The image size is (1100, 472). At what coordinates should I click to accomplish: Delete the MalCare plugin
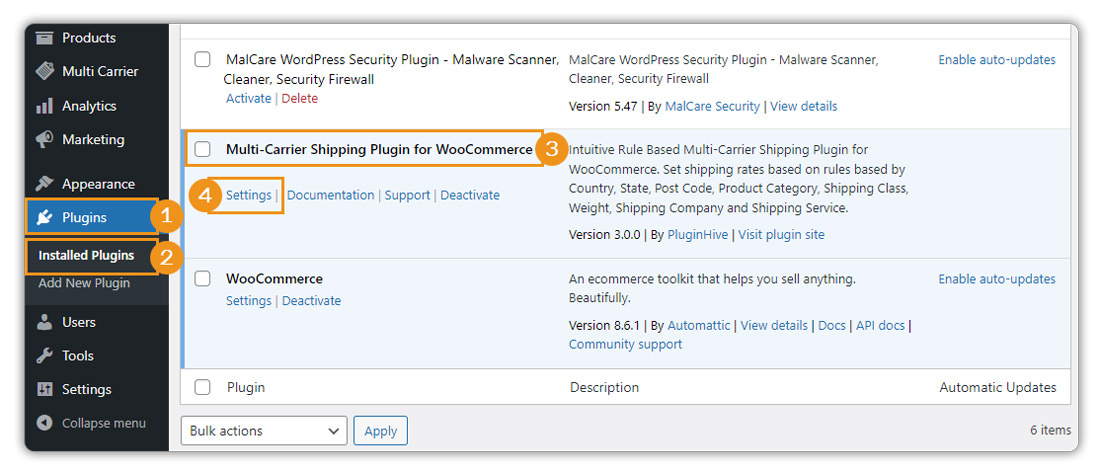300,98
